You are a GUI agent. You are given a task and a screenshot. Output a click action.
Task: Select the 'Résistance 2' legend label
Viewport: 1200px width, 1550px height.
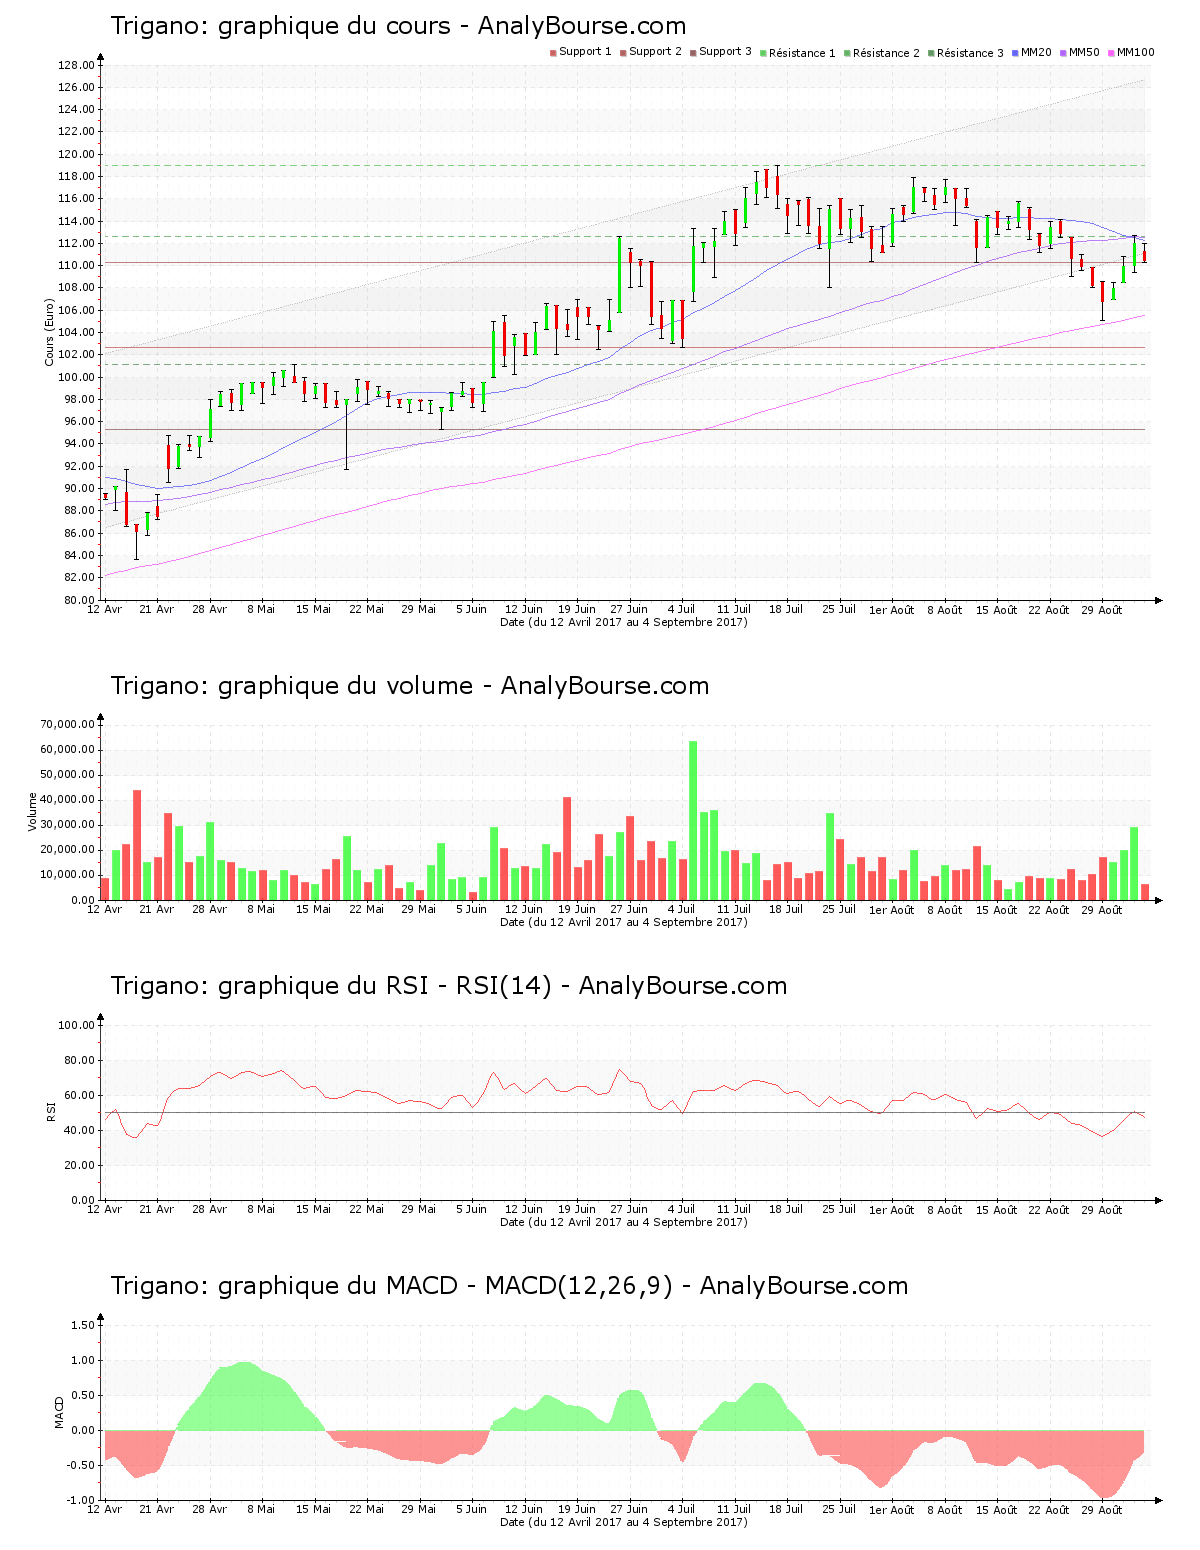tap(886, 53)
